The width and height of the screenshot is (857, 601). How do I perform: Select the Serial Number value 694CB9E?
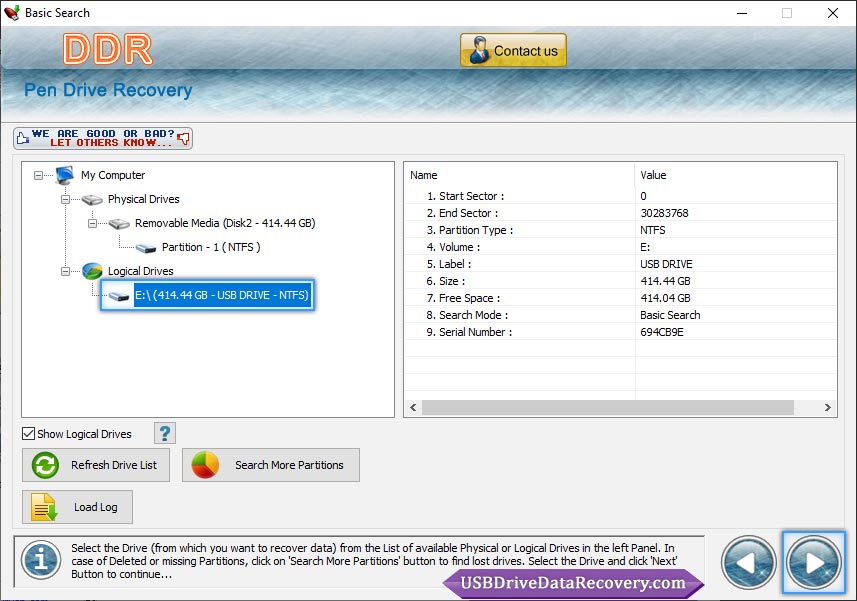click(x=661, y=332)
